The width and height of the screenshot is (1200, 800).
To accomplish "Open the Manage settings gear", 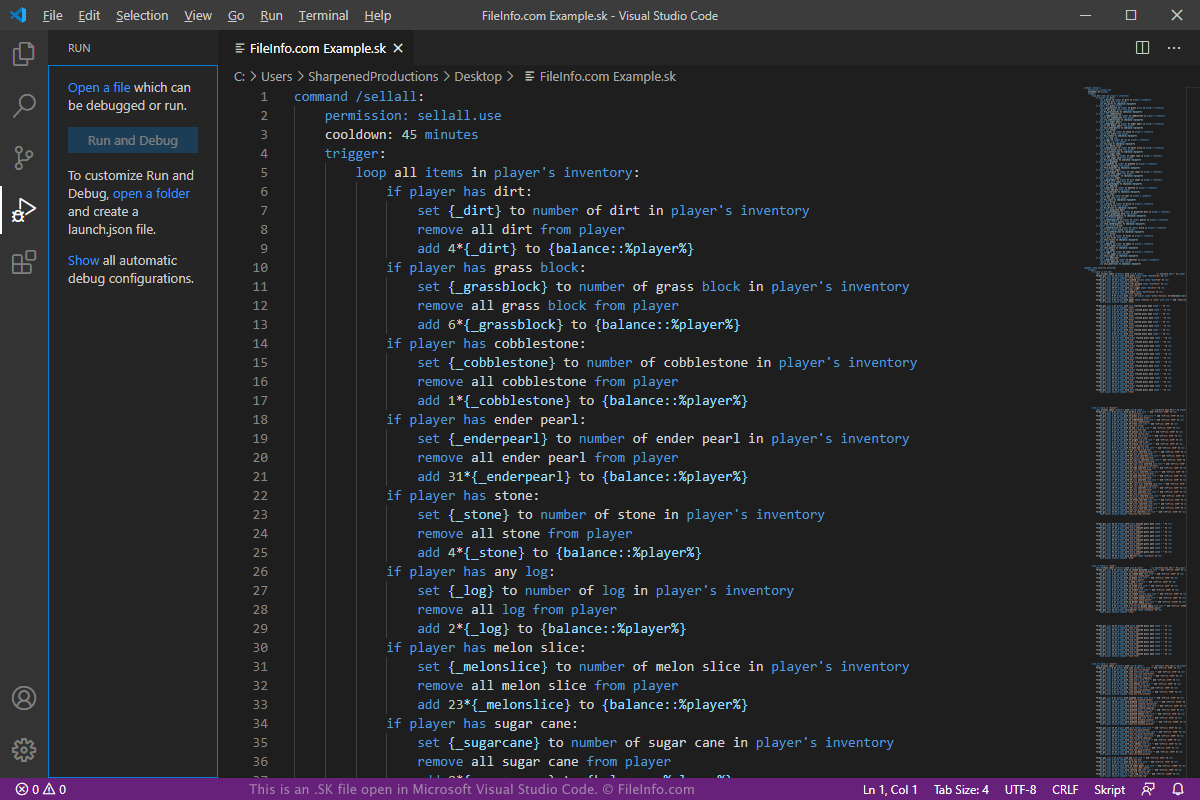I will coord(23,749).
